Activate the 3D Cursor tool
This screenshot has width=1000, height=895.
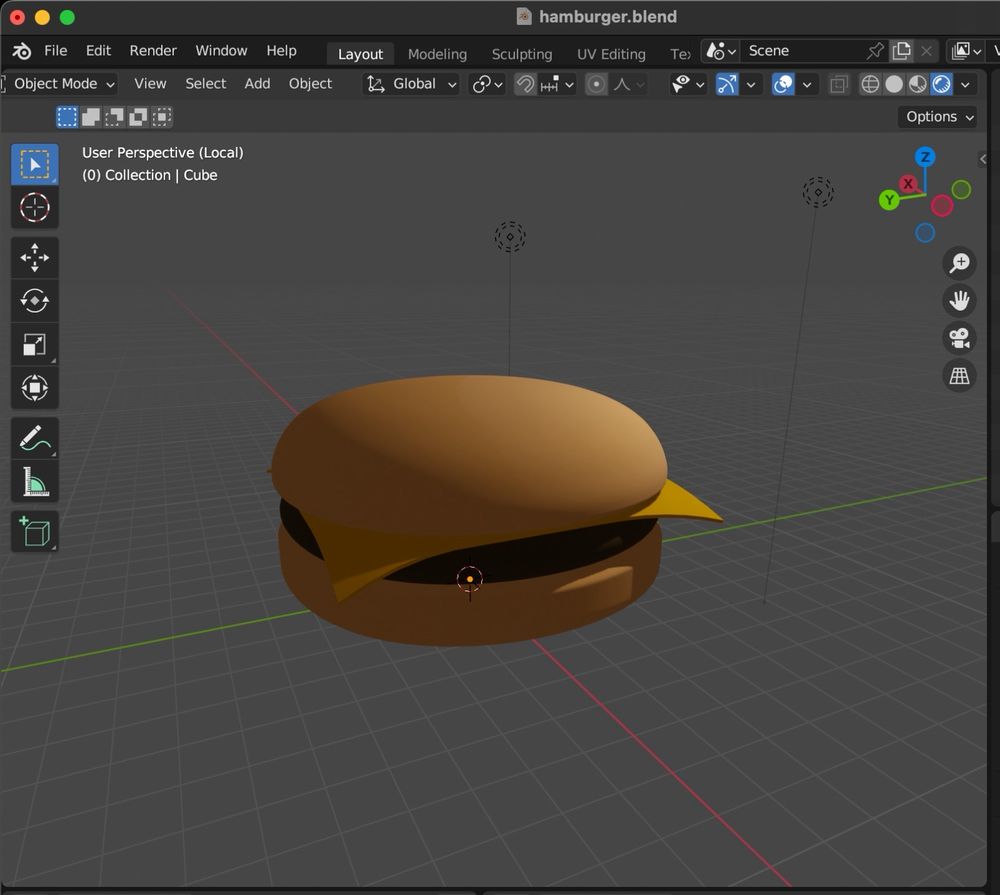(35, 208)
